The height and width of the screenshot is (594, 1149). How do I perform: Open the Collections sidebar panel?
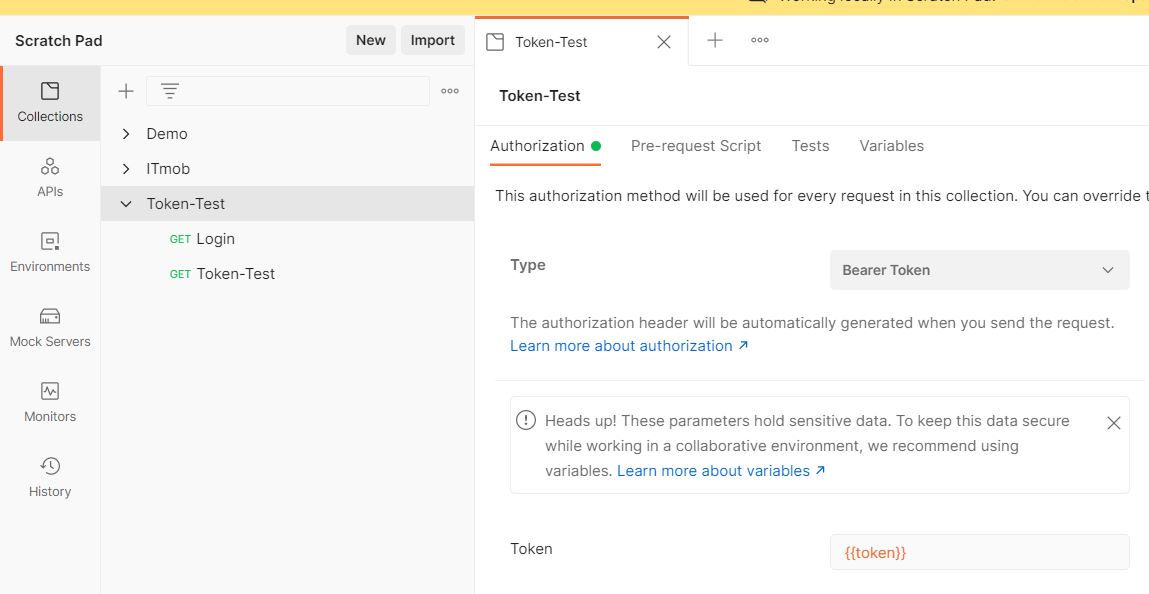(50, 103)
